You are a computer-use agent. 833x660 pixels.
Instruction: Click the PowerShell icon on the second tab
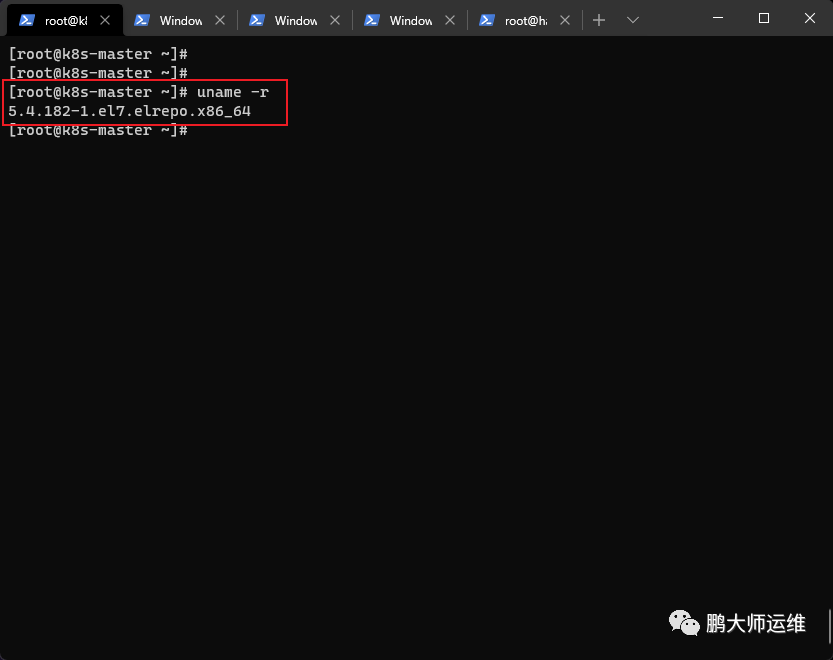click(141, 20)
